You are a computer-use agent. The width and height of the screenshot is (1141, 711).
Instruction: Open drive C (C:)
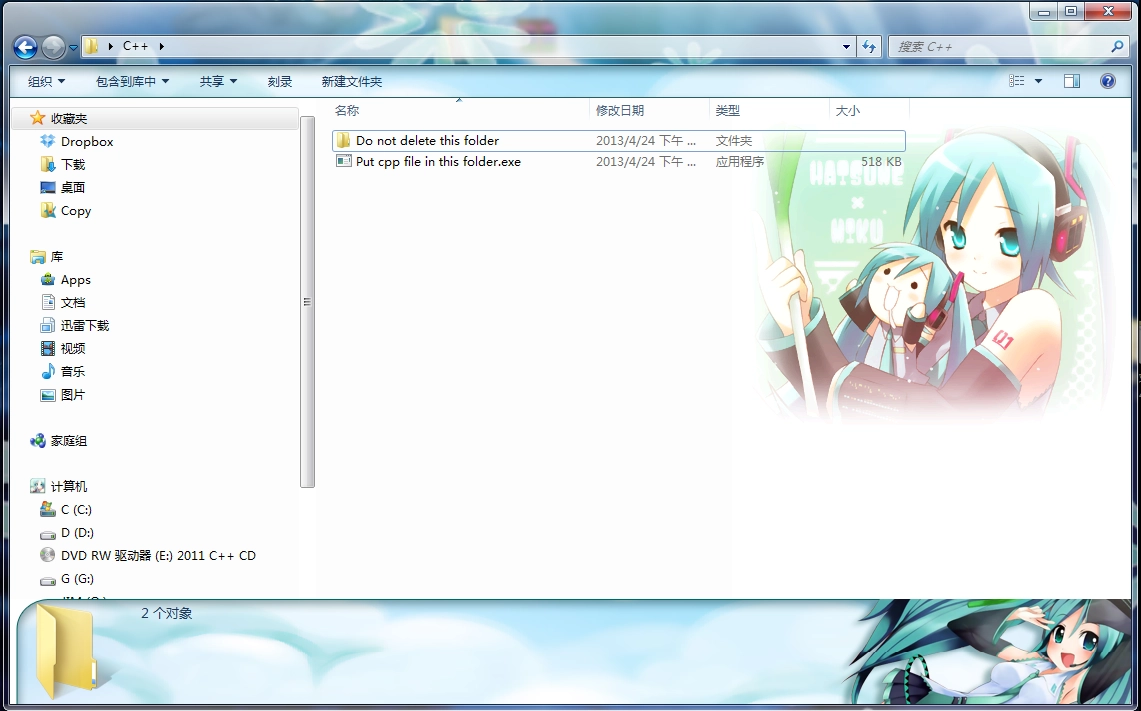pos(76,509)
